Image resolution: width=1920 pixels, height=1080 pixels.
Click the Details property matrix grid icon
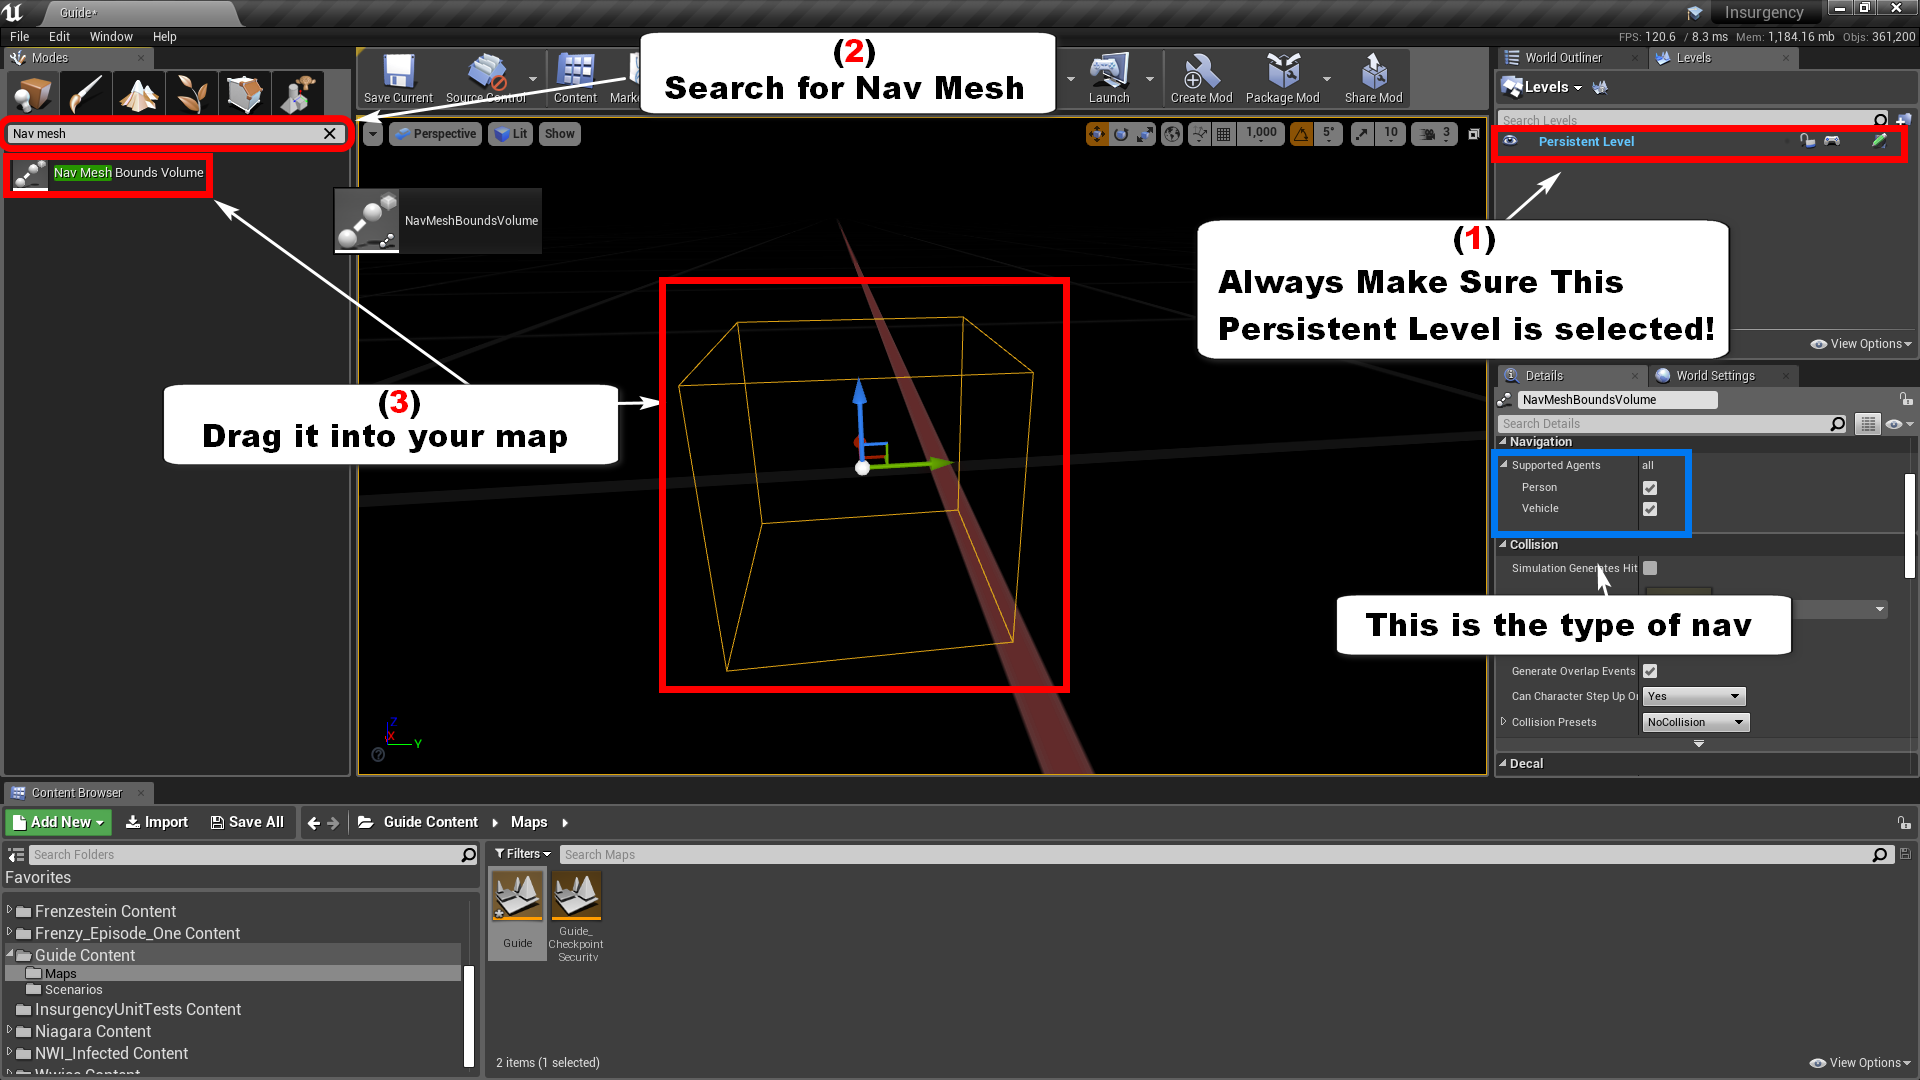pyautogui.click(x=1867, y=424)
